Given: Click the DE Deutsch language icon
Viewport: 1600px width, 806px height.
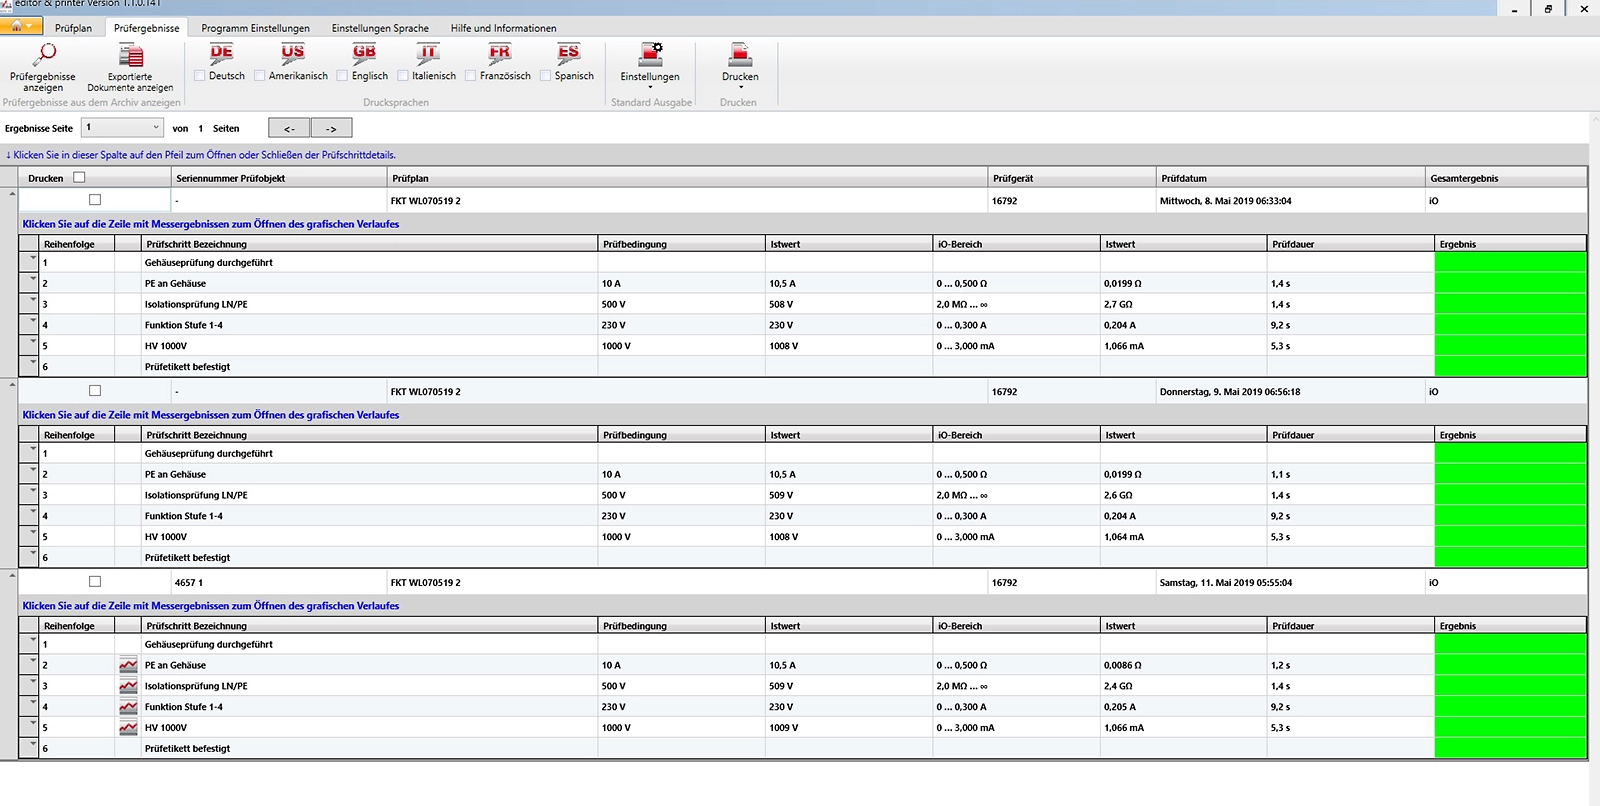Looking at the screenshot, I should pyautogui.click(x=221, y=53).
